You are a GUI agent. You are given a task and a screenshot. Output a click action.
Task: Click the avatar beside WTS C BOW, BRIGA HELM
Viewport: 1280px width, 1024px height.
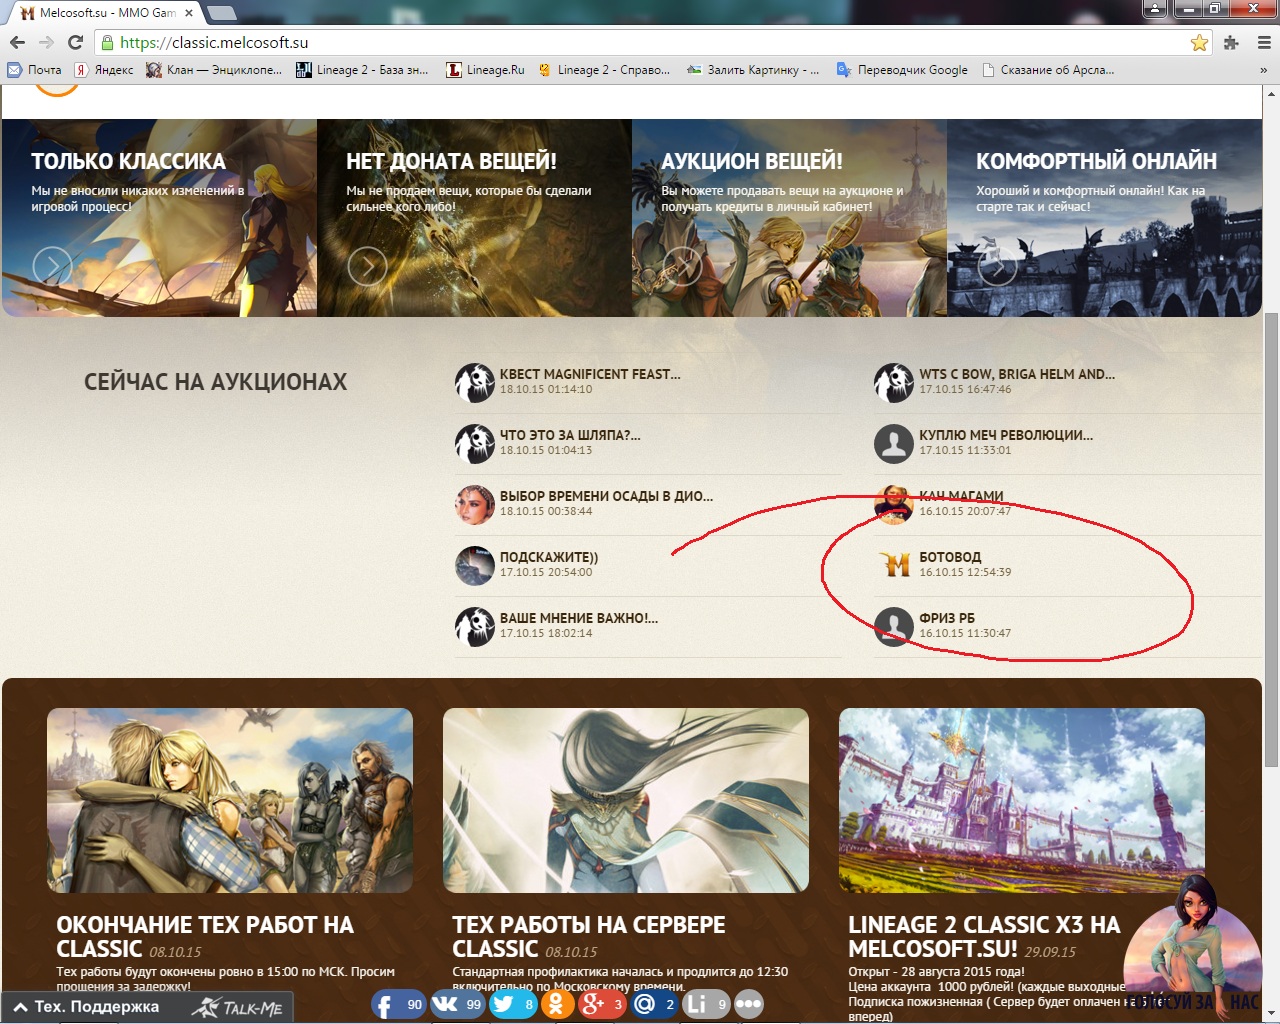(x=894, y=382)
